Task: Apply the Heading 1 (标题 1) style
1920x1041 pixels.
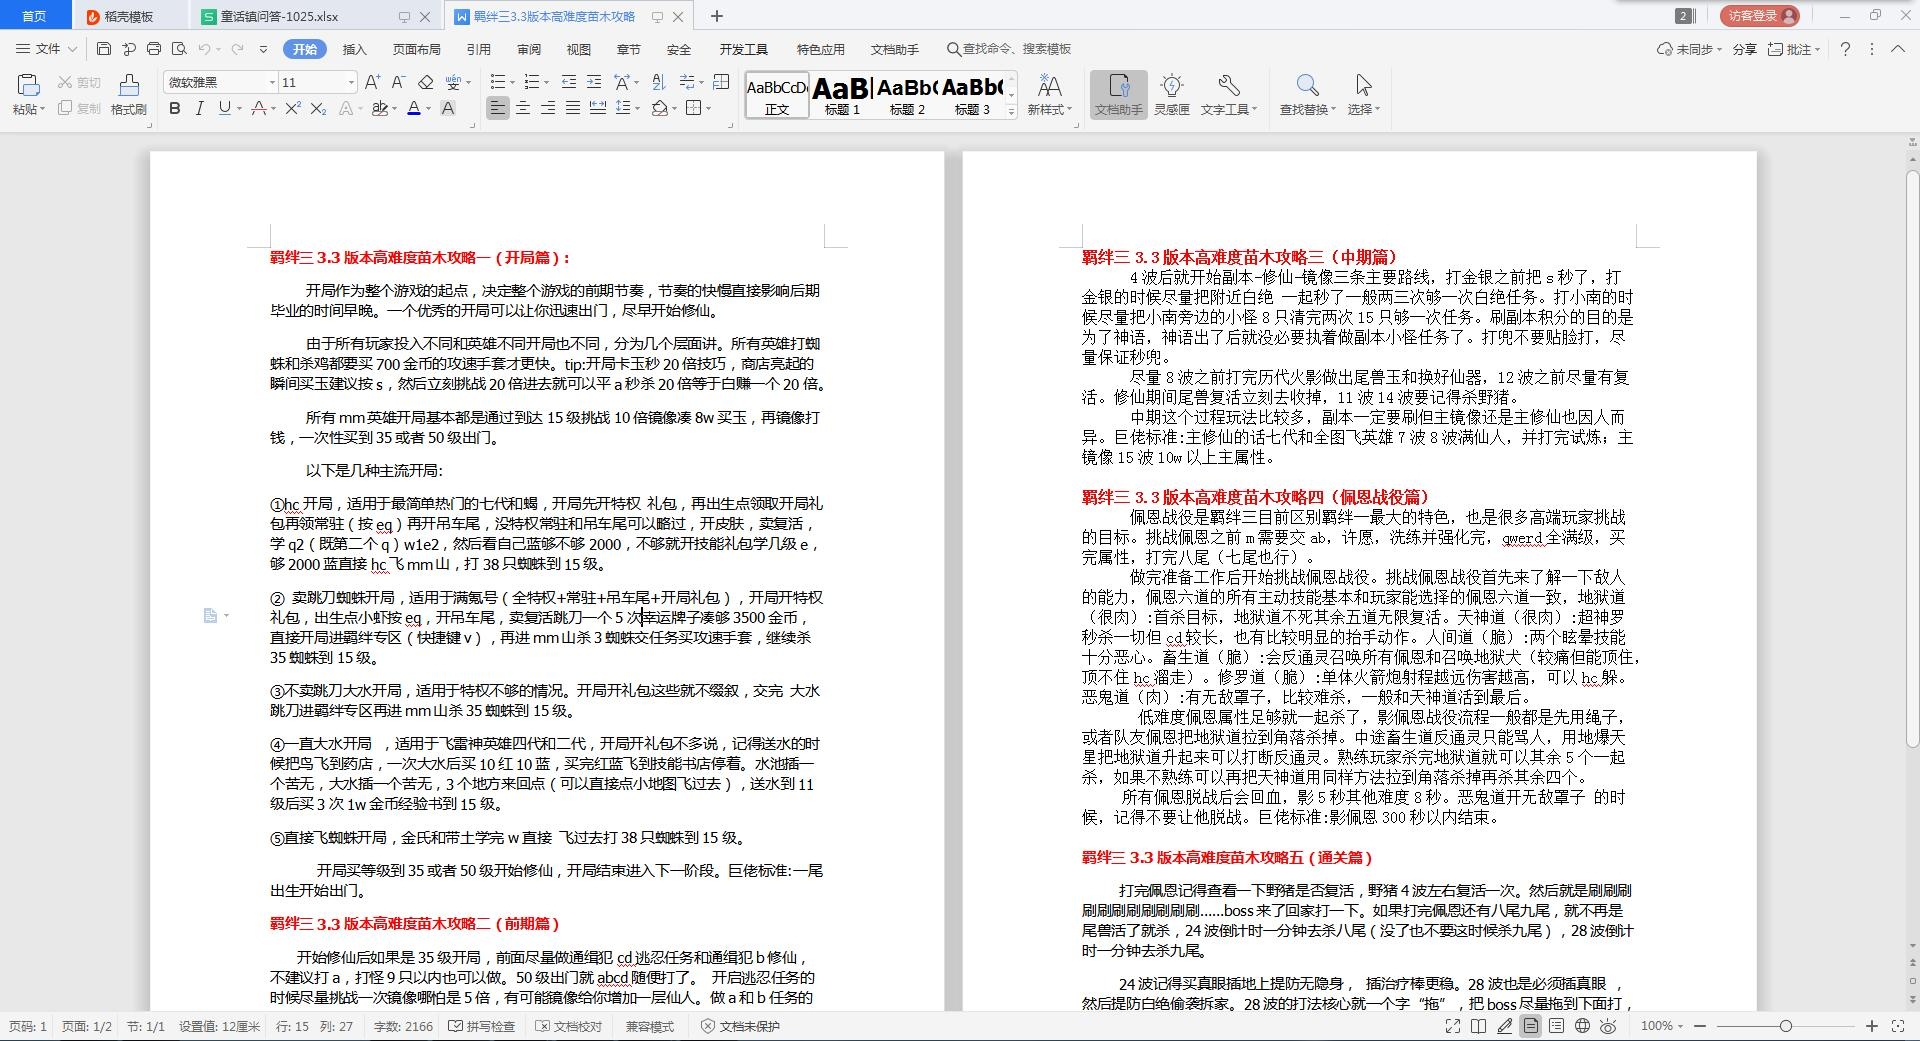Action: coord(842,96)
